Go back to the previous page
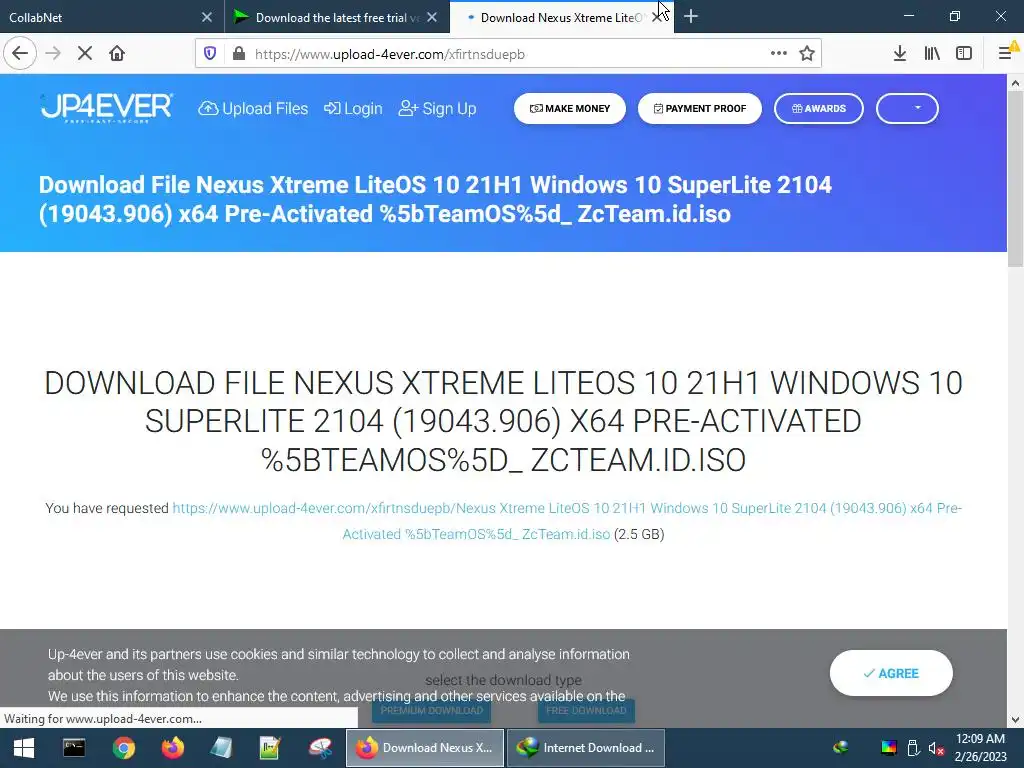This screenshot has width=1024, height=768. 20,54
